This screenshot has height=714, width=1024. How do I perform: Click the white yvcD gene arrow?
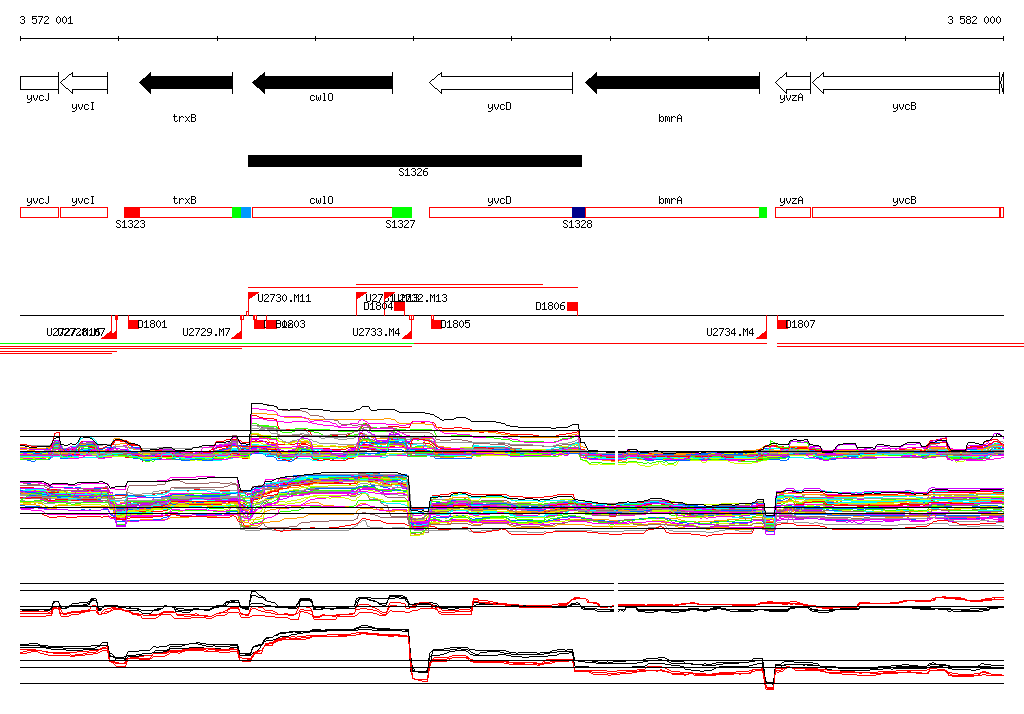[501, 83]
